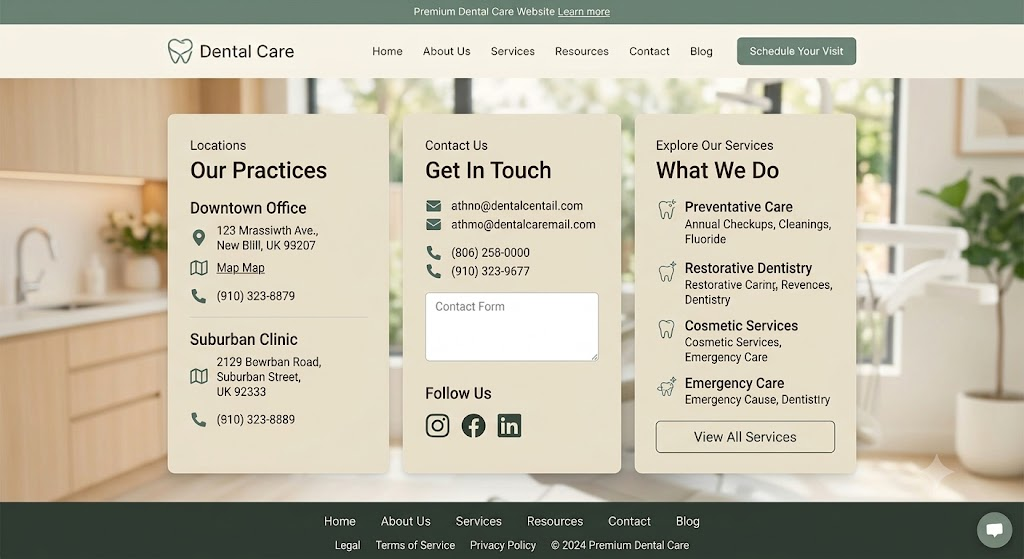Open About Us in the footer
This screenshot has height=559, width=1024.
click(x=406, y=521)
